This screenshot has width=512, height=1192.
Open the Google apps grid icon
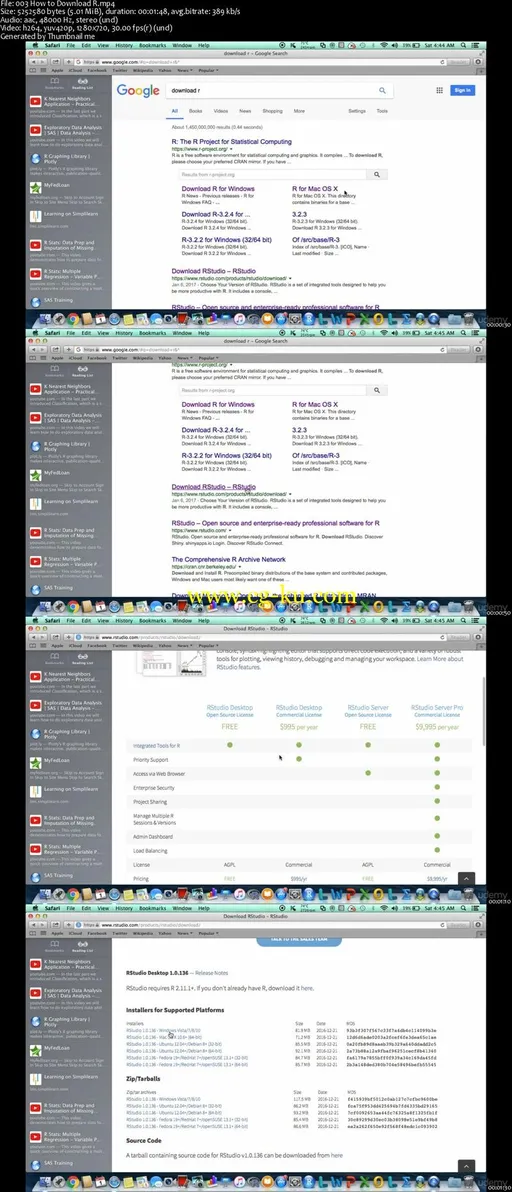pyautogui.click(x=439, y=90)
